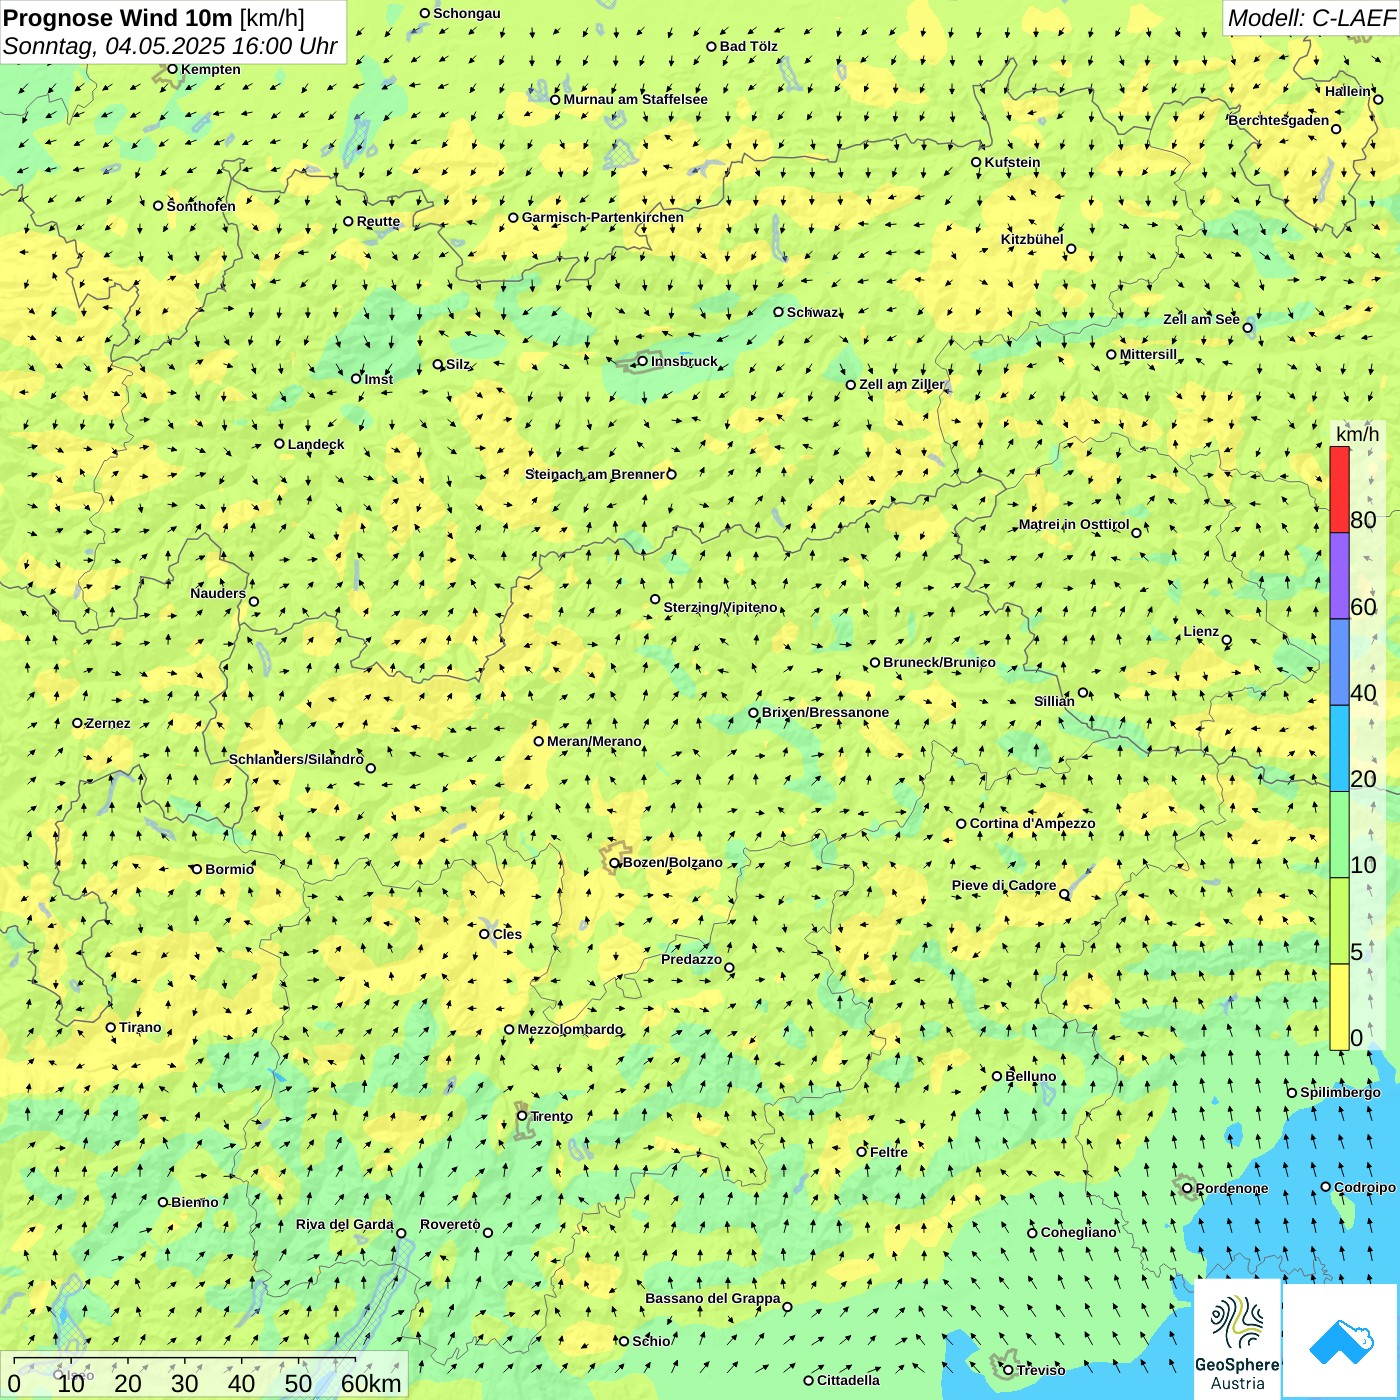The height and width of the screenshot is (1400, 1400).
Task: Select the Feltre location marker
Action: (861, 1152)
